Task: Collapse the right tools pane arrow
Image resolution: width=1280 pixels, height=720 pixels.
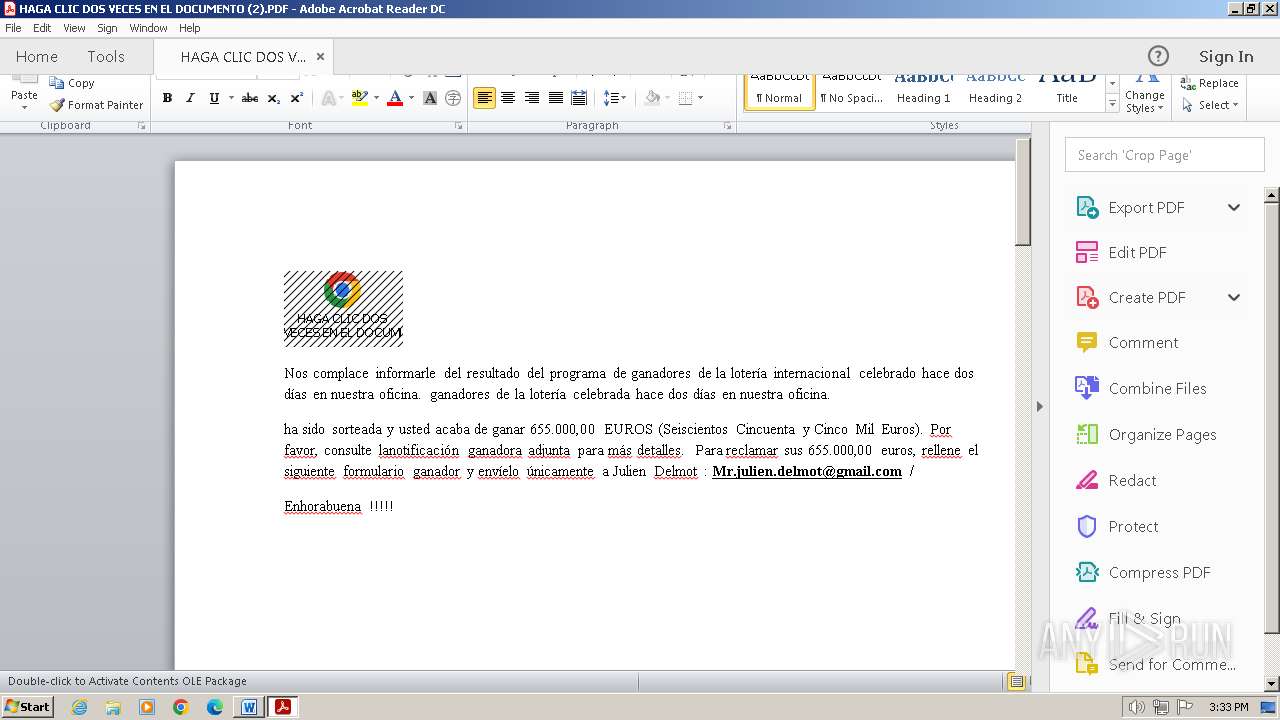Action: [1039, 406]
